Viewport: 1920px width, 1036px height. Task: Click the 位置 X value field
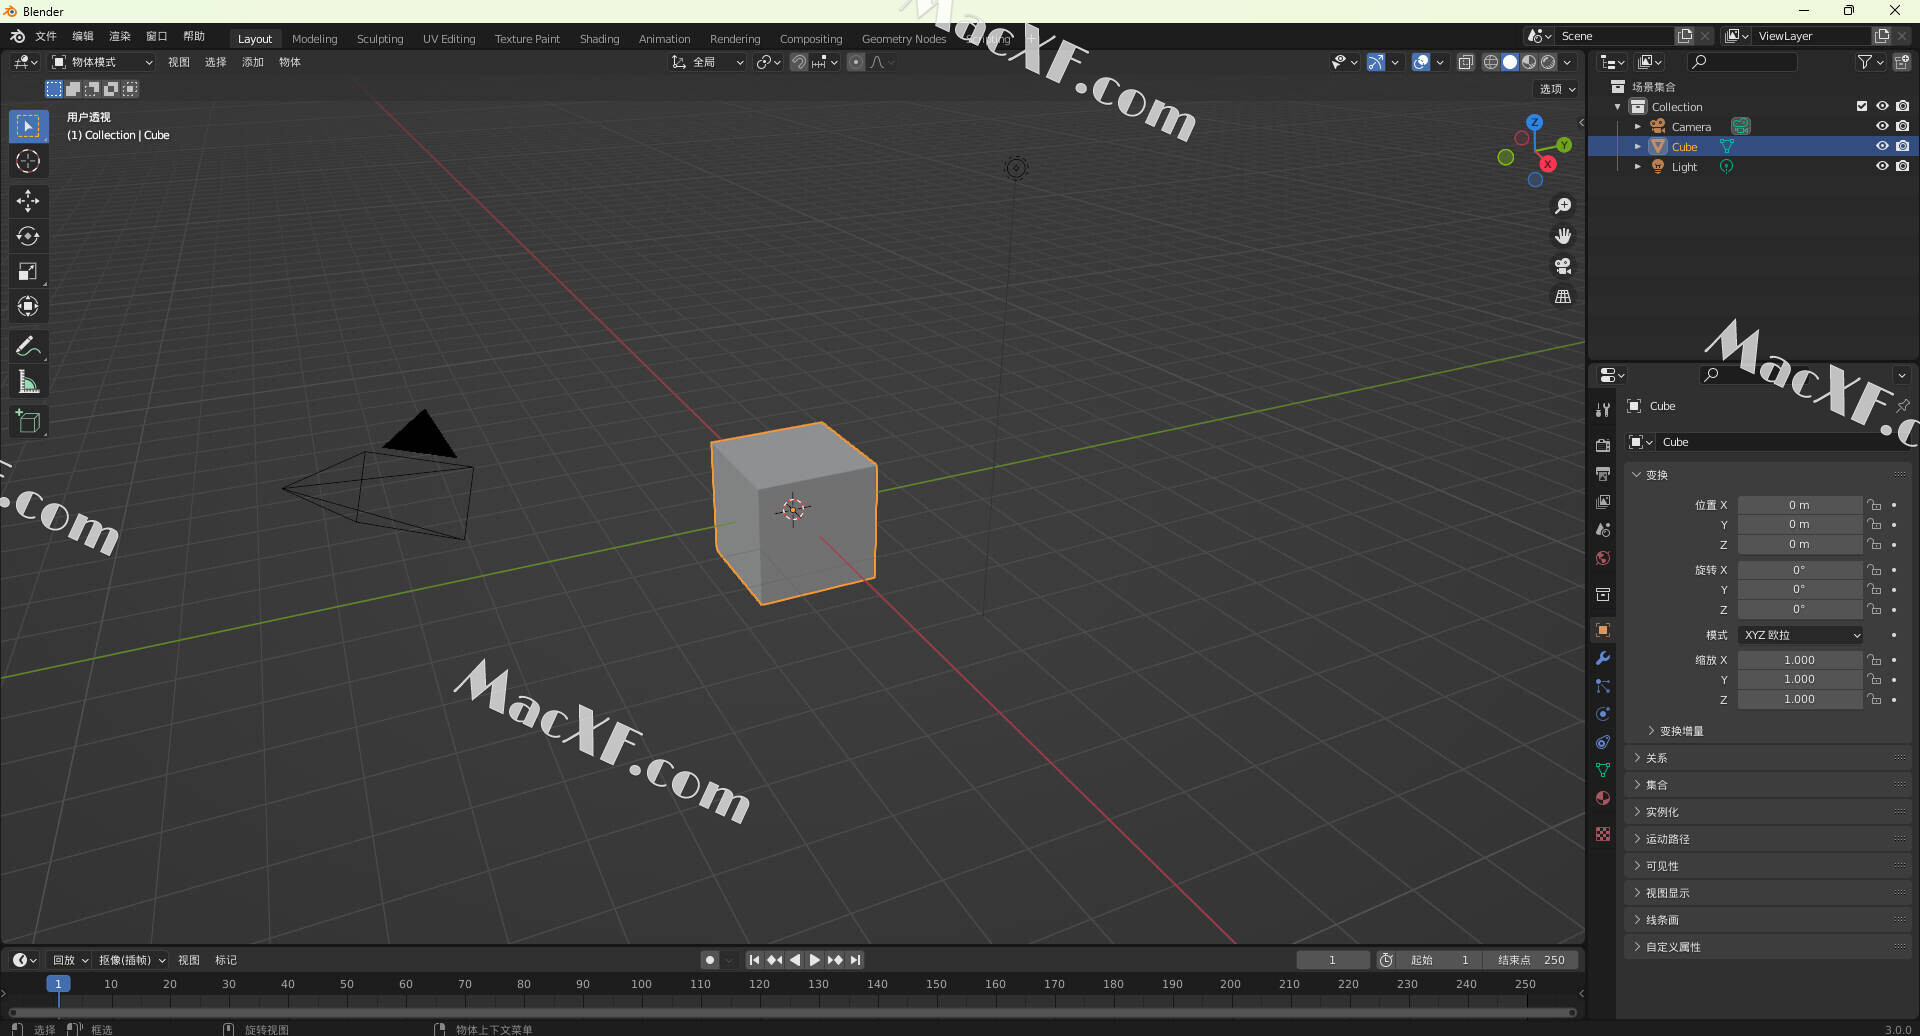[1799, 505]
